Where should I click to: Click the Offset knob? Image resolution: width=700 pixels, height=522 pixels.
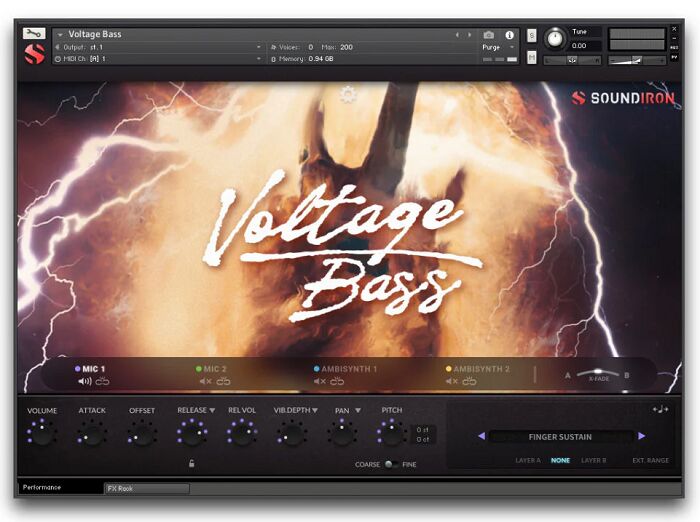(x=142, y=434)
